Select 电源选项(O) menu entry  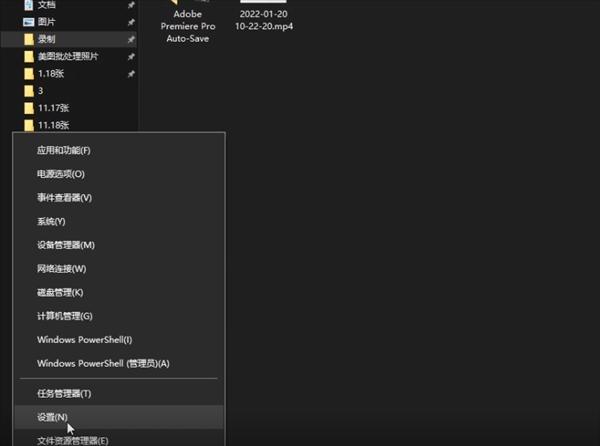tap(119, 174)
